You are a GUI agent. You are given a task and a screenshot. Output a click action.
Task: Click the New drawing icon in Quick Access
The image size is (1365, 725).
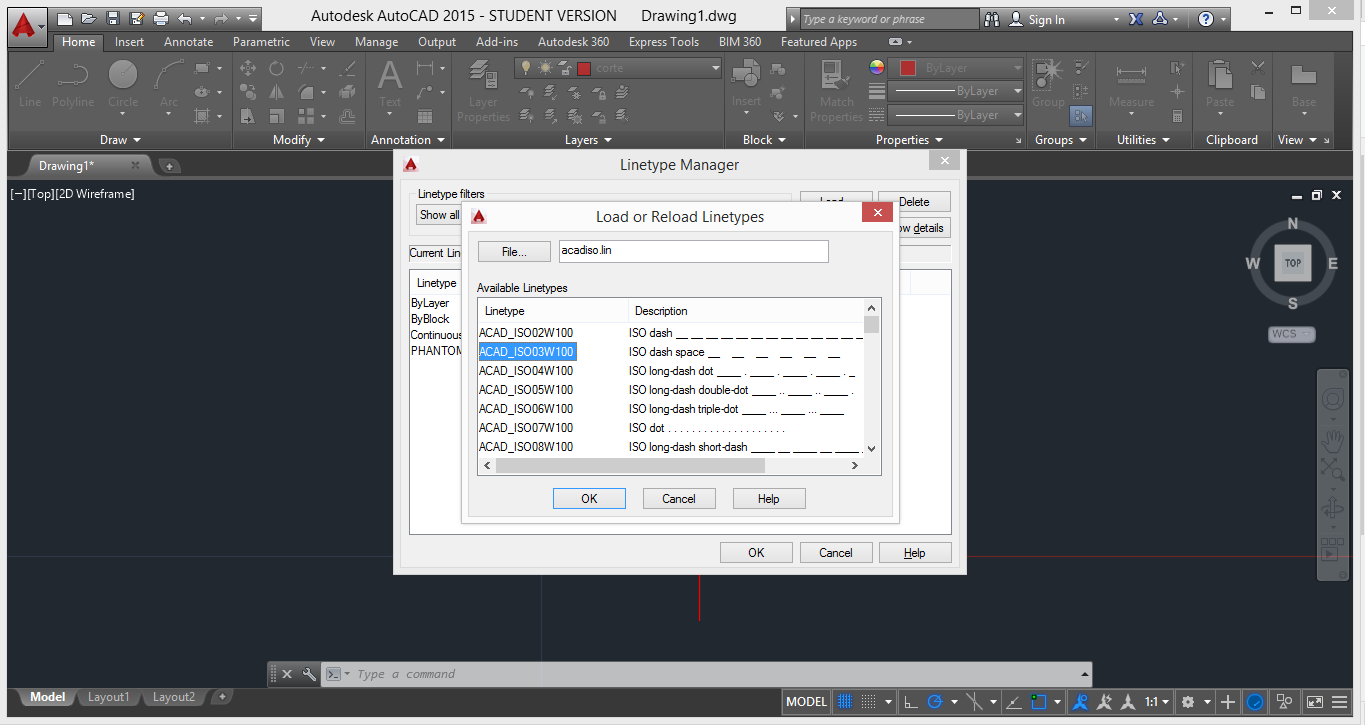pos(65,18)
